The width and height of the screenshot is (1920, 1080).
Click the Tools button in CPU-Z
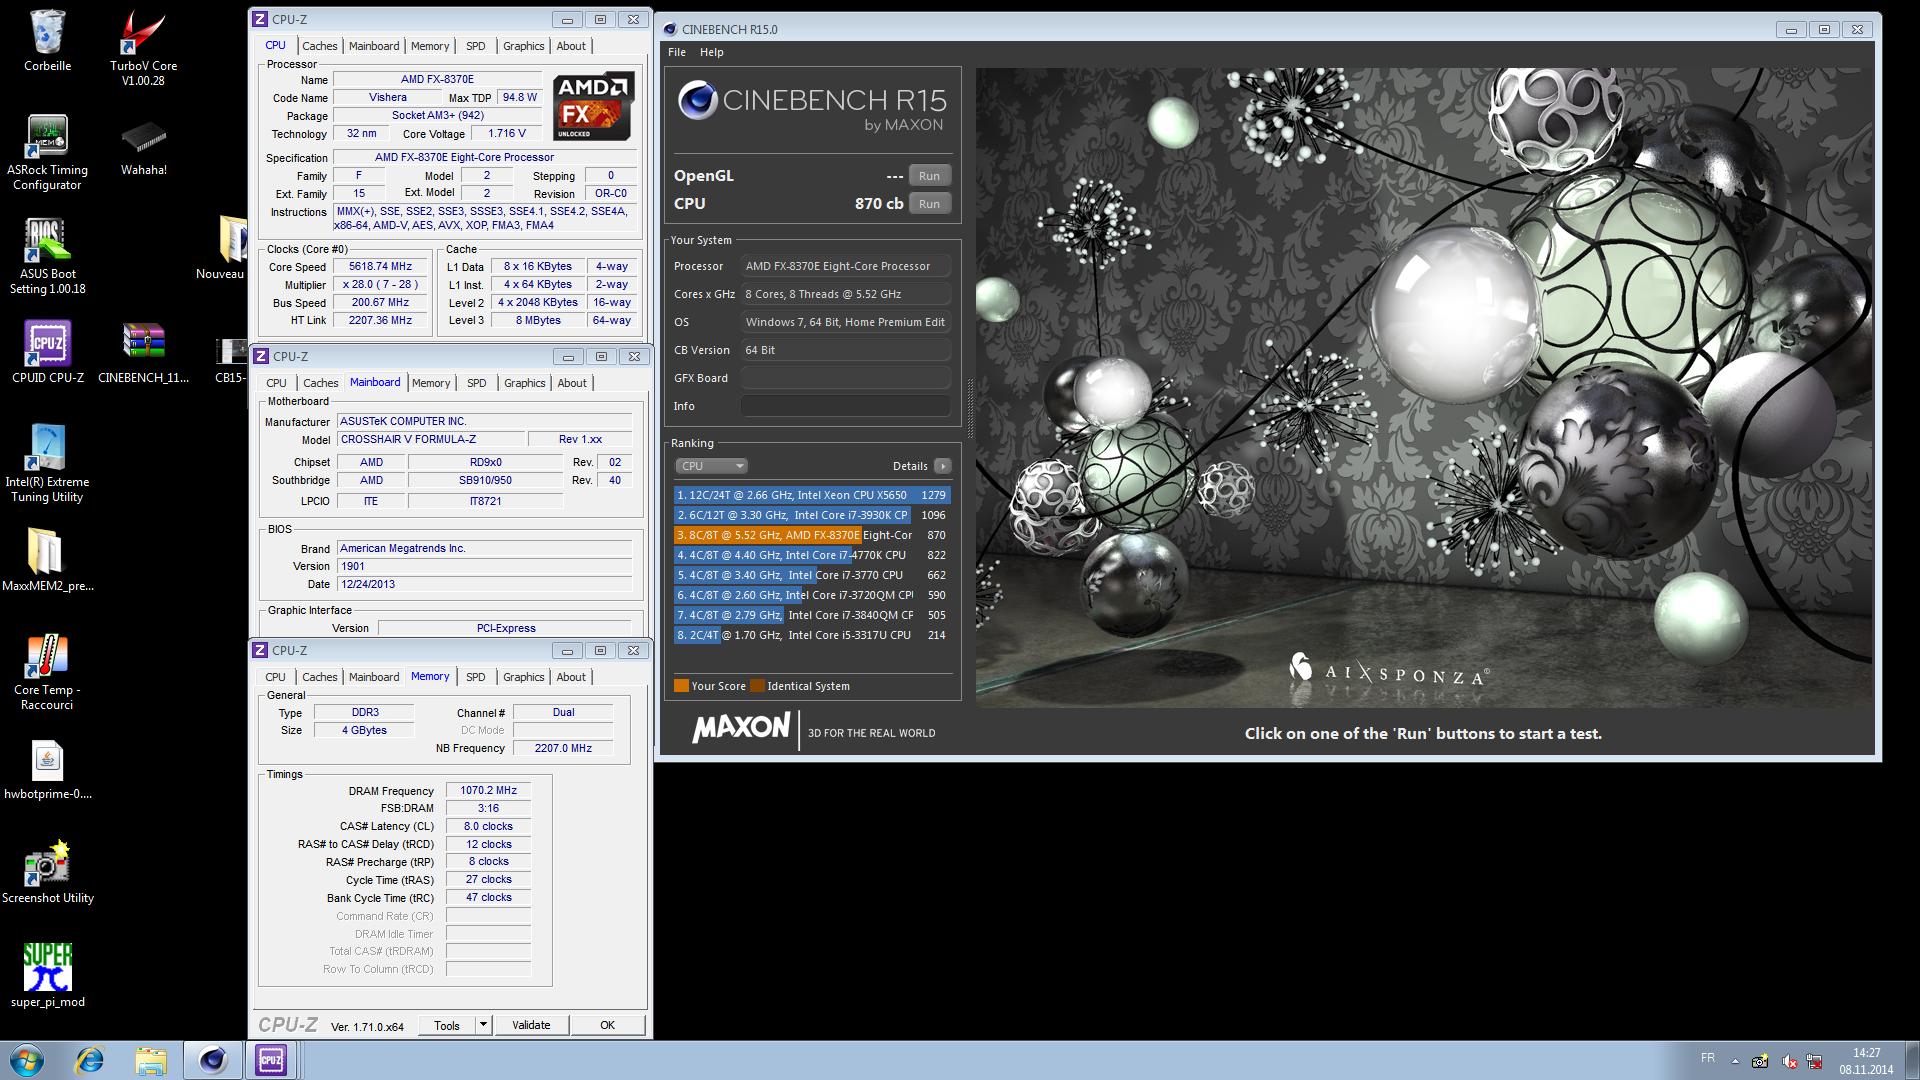pyautogui.click(x=447, y=1025)
